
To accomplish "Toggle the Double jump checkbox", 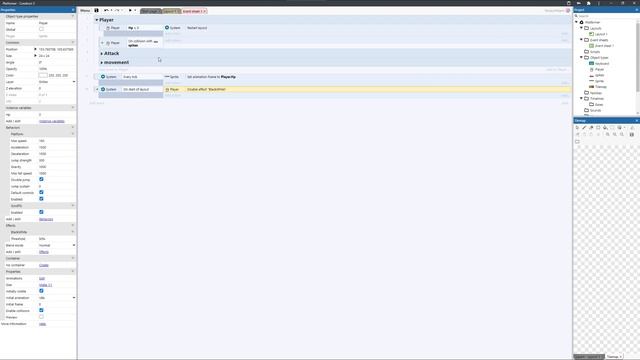I will coord(41,180).
